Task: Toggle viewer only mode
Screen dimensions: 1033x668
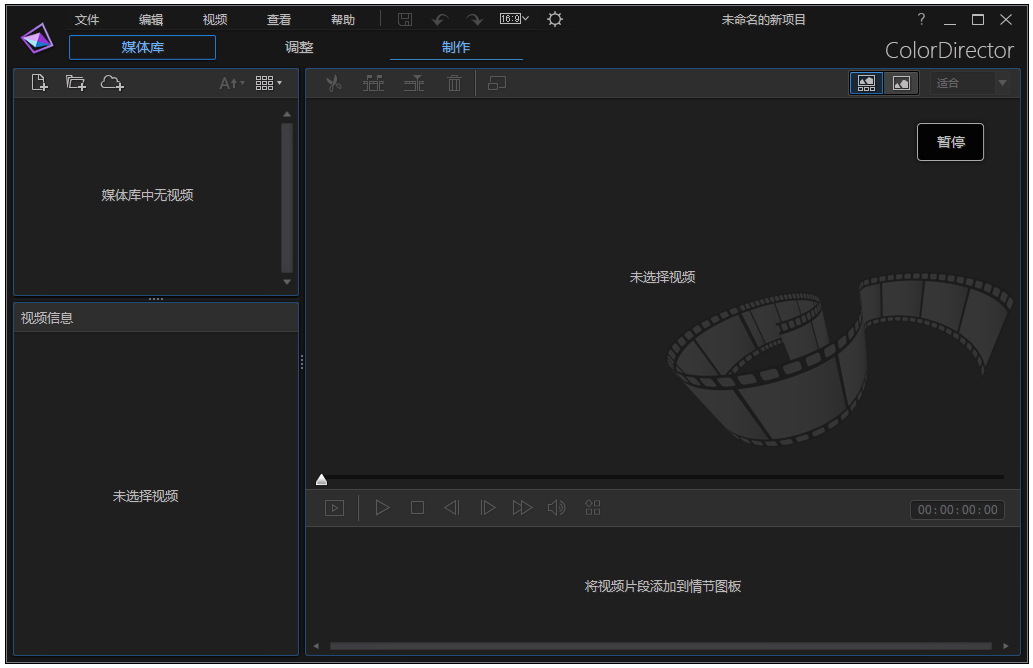Action: pyautogui.click(x=901, y=83)
